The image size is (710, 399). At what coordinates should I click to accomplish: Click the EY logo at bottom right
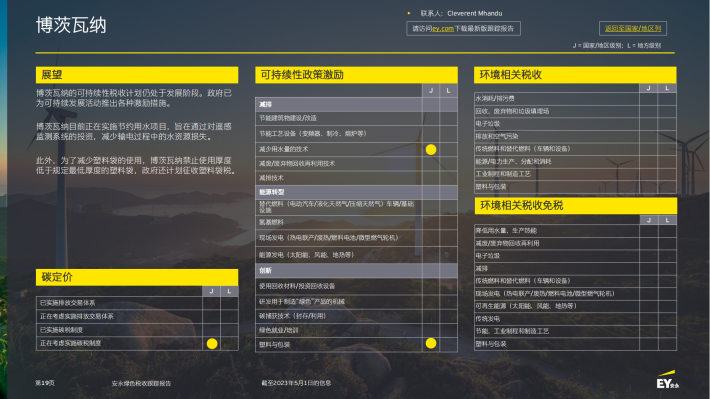click(668, 380)
